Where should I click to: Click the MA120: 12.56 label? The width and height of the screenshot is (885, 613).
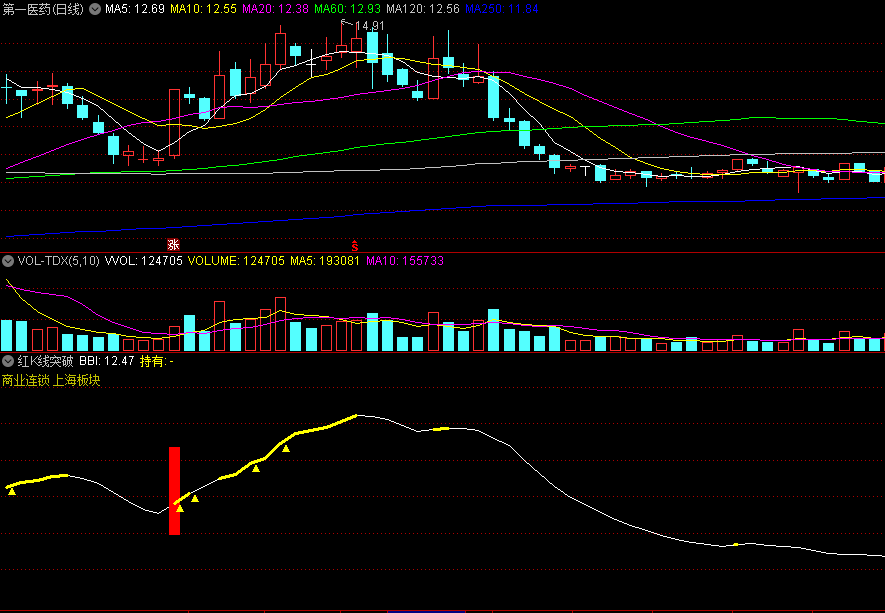pos(423,9)
